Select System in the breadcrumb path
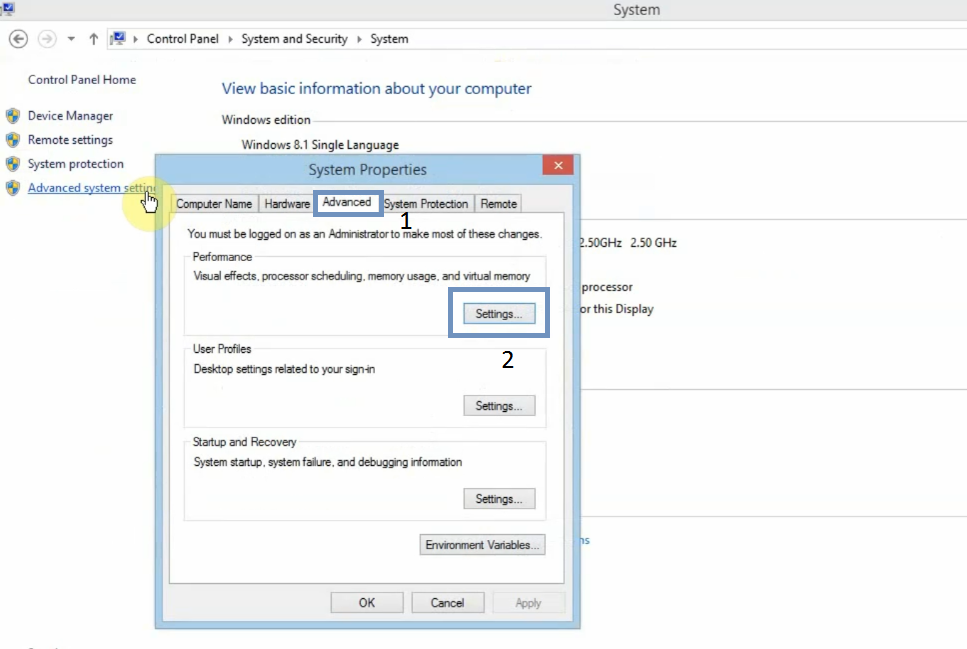 [x=389, y=39]
